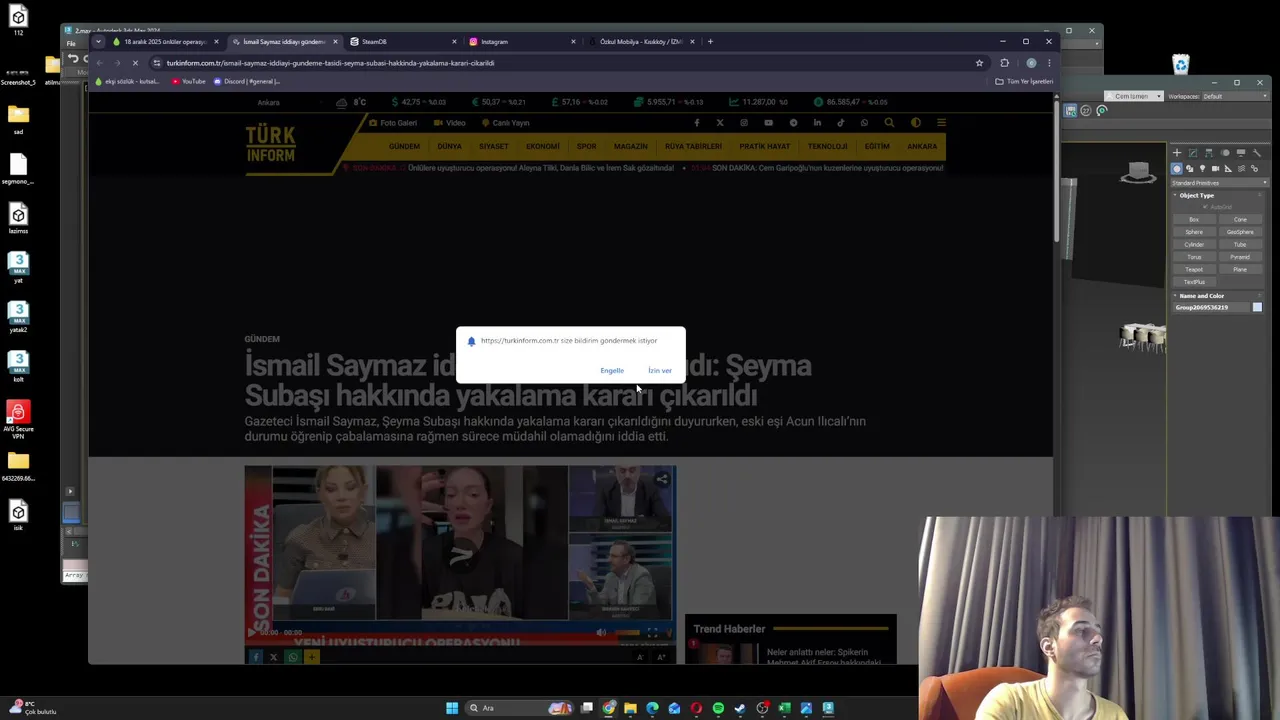Click the Sphere primitive button

(1194, 232)
